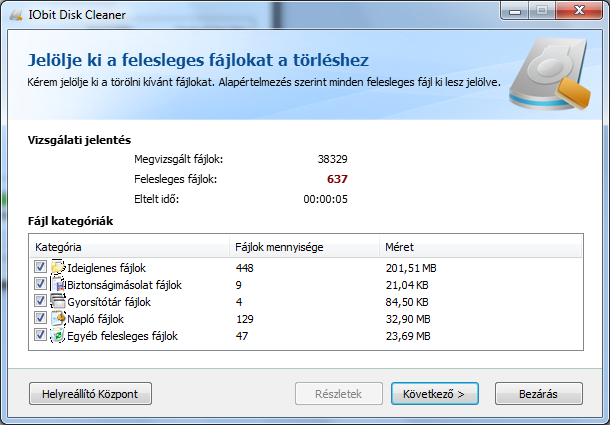Click the 23,69 MB size value

(408, 336)
